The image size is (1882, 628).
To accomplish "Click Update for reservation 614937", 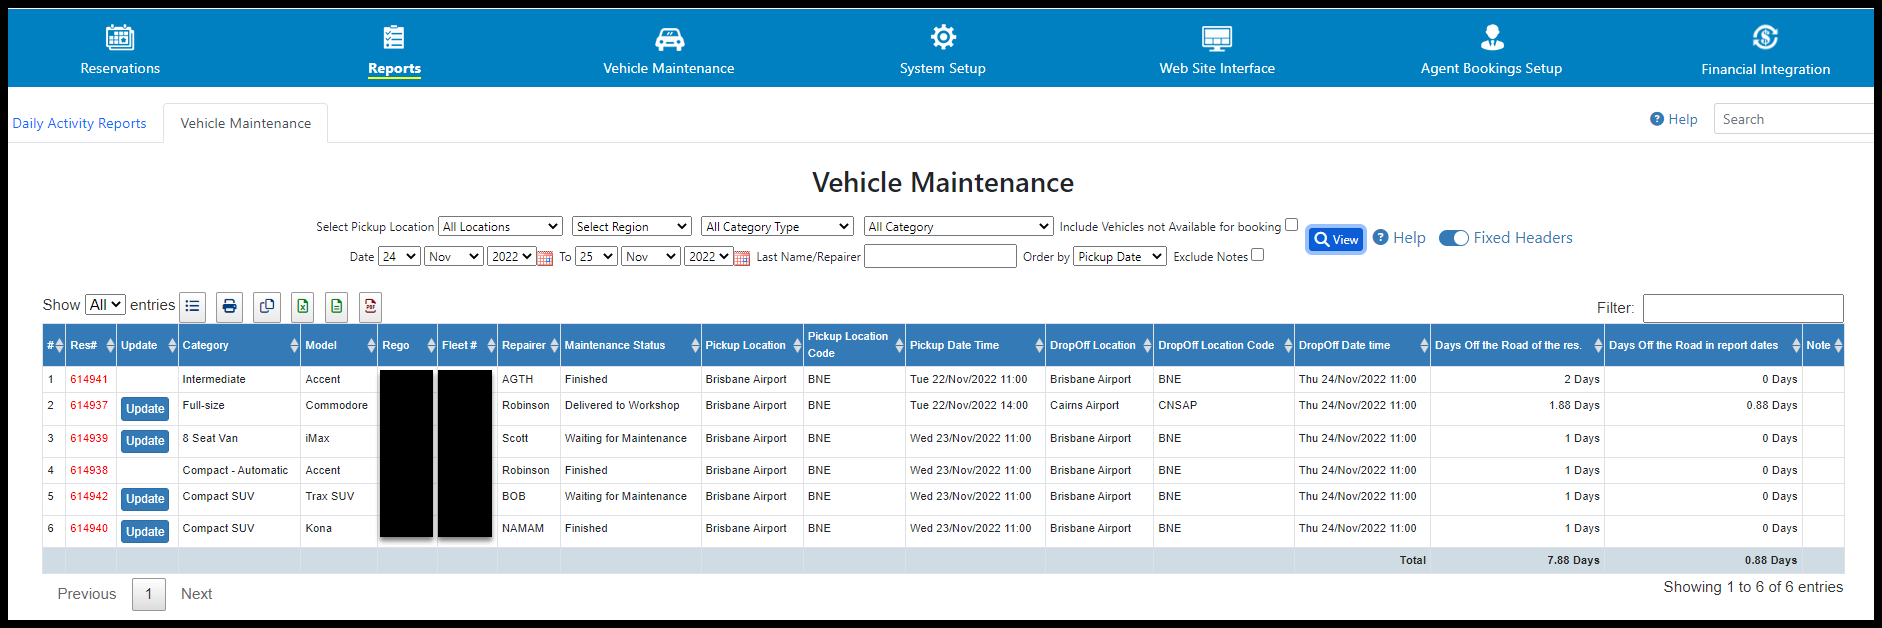I will coord(145,409).
